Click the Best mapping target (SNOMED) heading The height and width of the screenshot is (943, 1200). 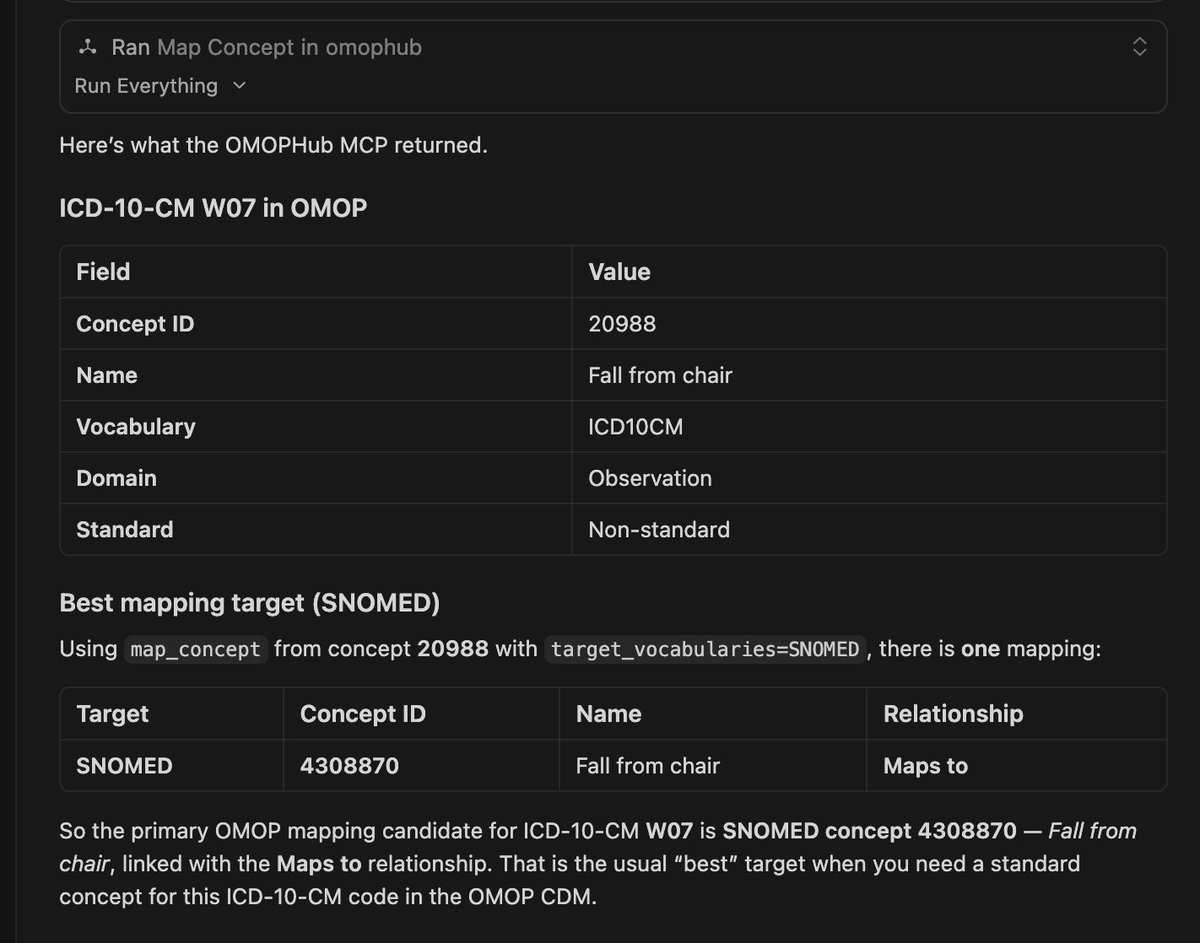[250, 603]
